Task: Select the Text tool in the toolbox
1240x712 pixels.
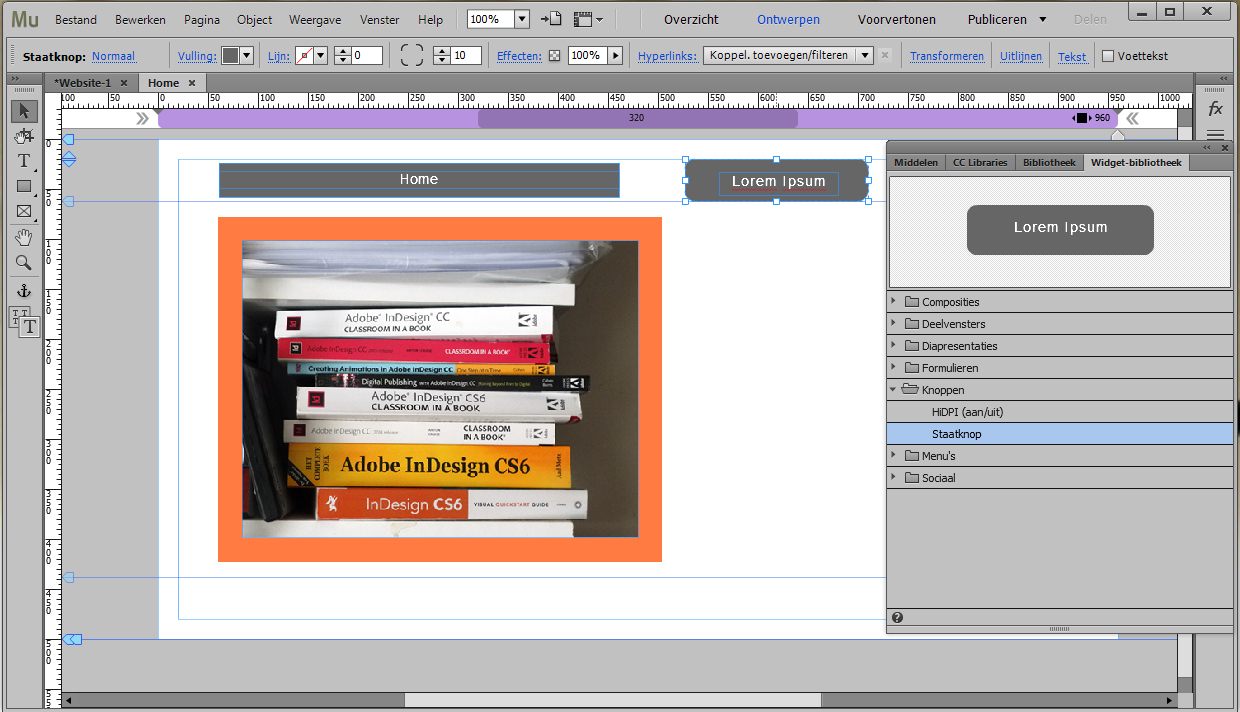Action: (x=24, y=161)
